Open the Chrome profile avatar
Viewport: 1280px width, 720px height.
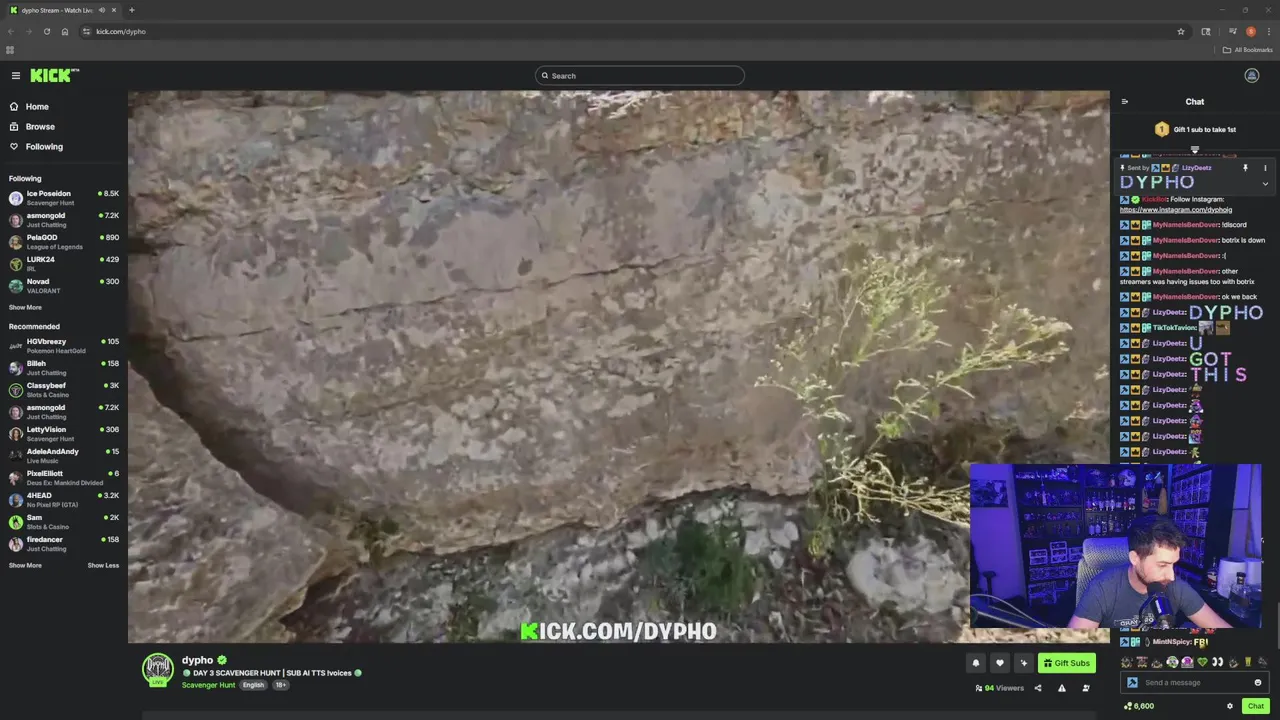point(1250,31)
